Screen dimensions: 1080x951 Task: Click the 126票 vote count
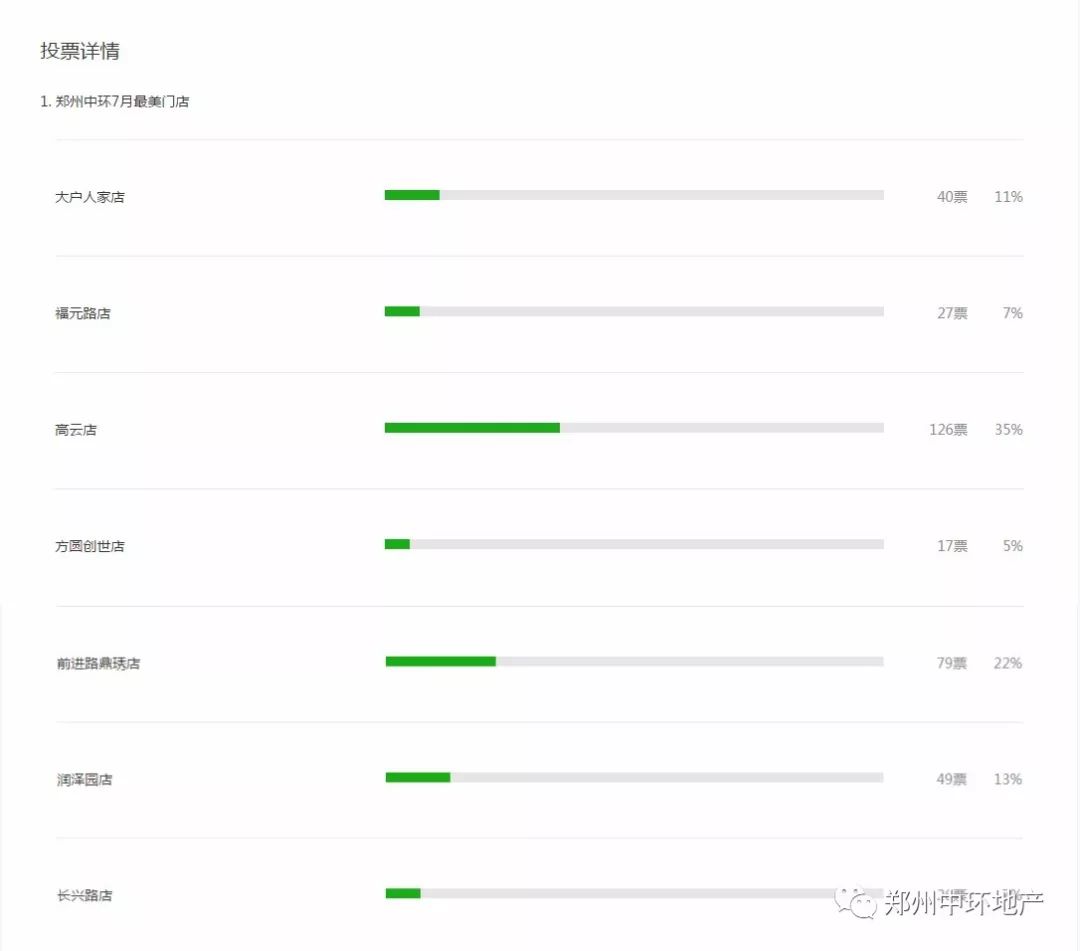(948, 430)
